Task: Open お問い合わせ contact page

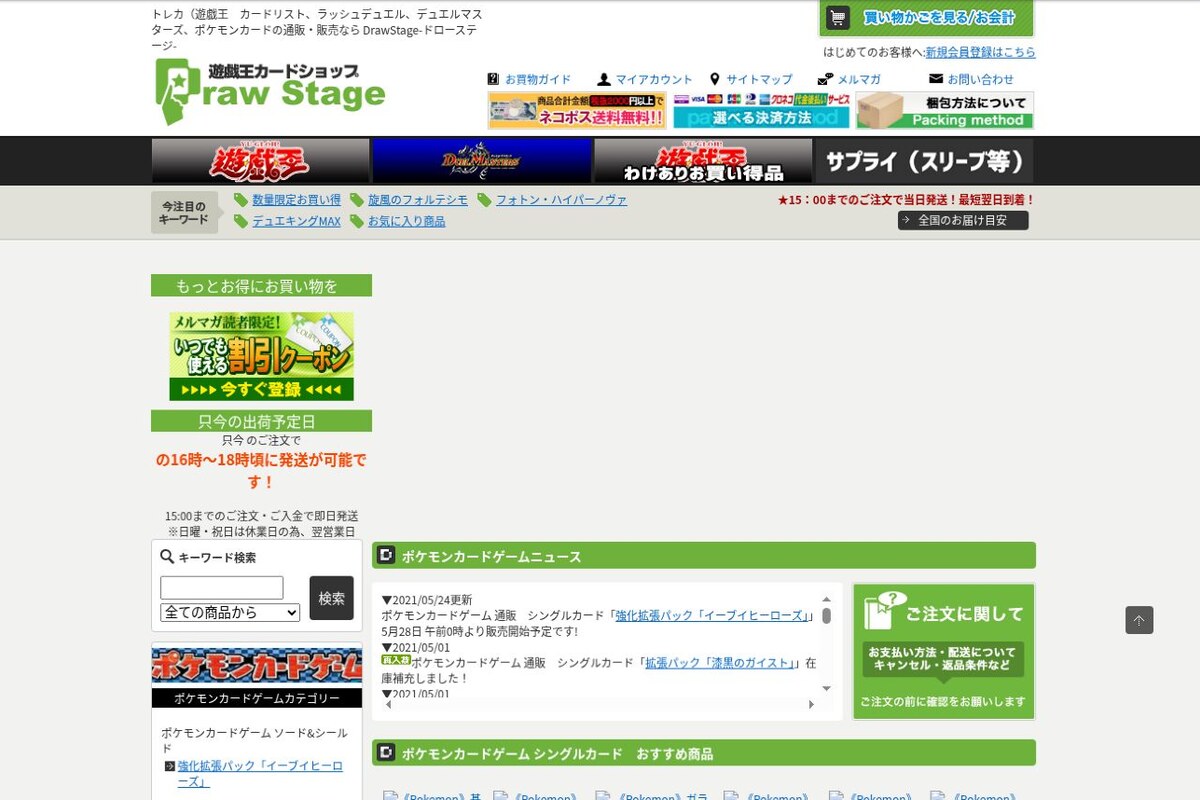Action: (981, 79)
